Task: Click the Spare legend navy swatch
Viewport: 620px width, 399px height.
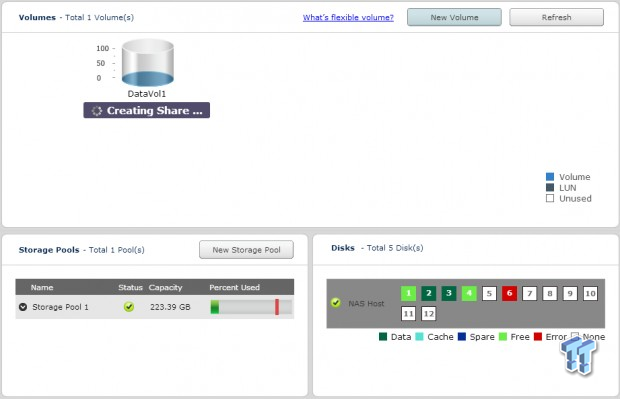Action: click(x=461, y=337)
